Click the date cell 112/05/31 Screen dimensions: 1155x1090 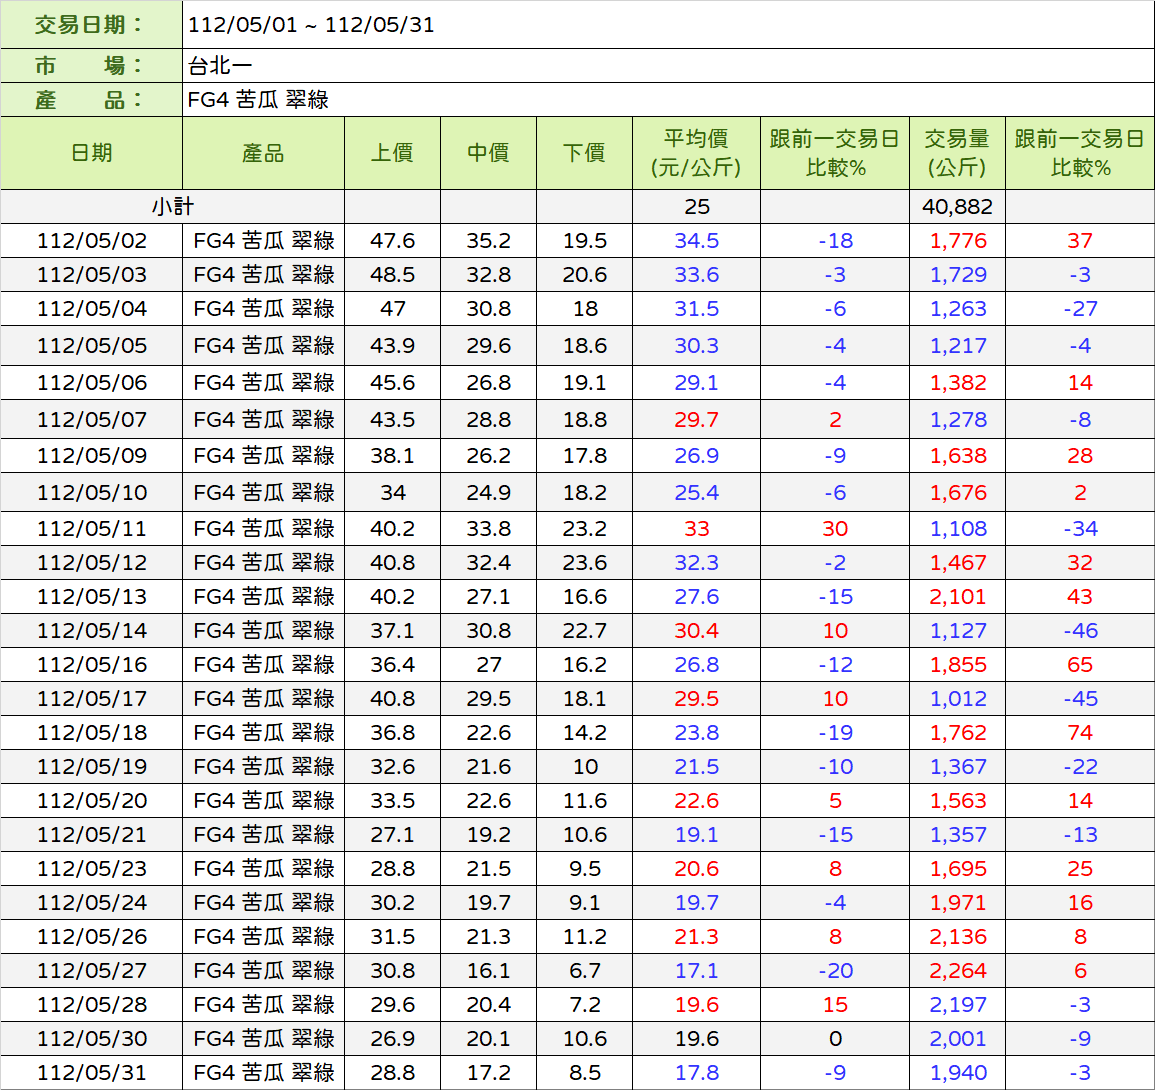92,1073
